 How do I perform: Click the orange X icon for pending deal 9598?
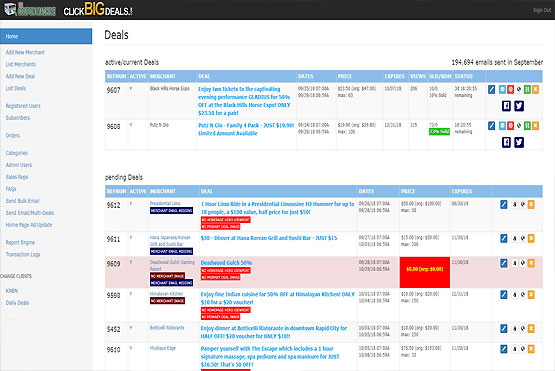531,295
